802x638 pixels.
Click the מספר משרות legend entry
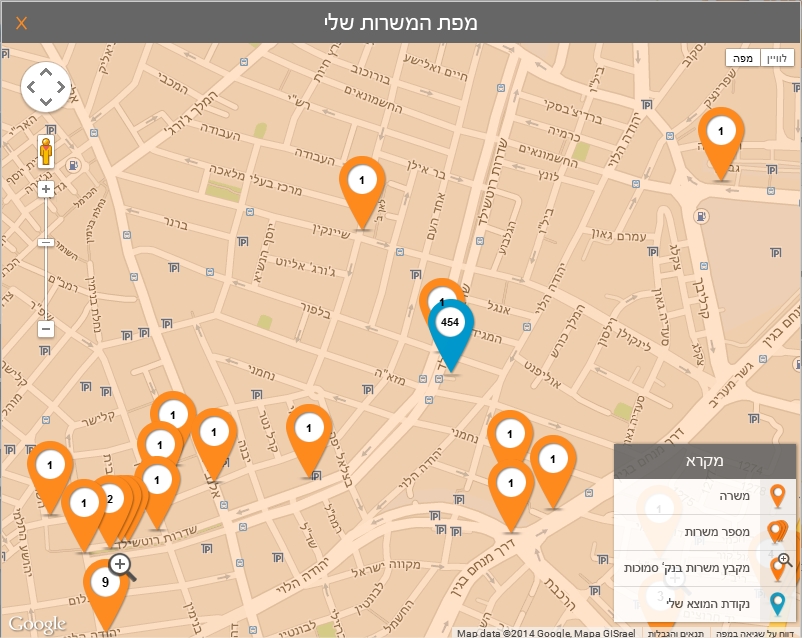click(x=705, y=532)
